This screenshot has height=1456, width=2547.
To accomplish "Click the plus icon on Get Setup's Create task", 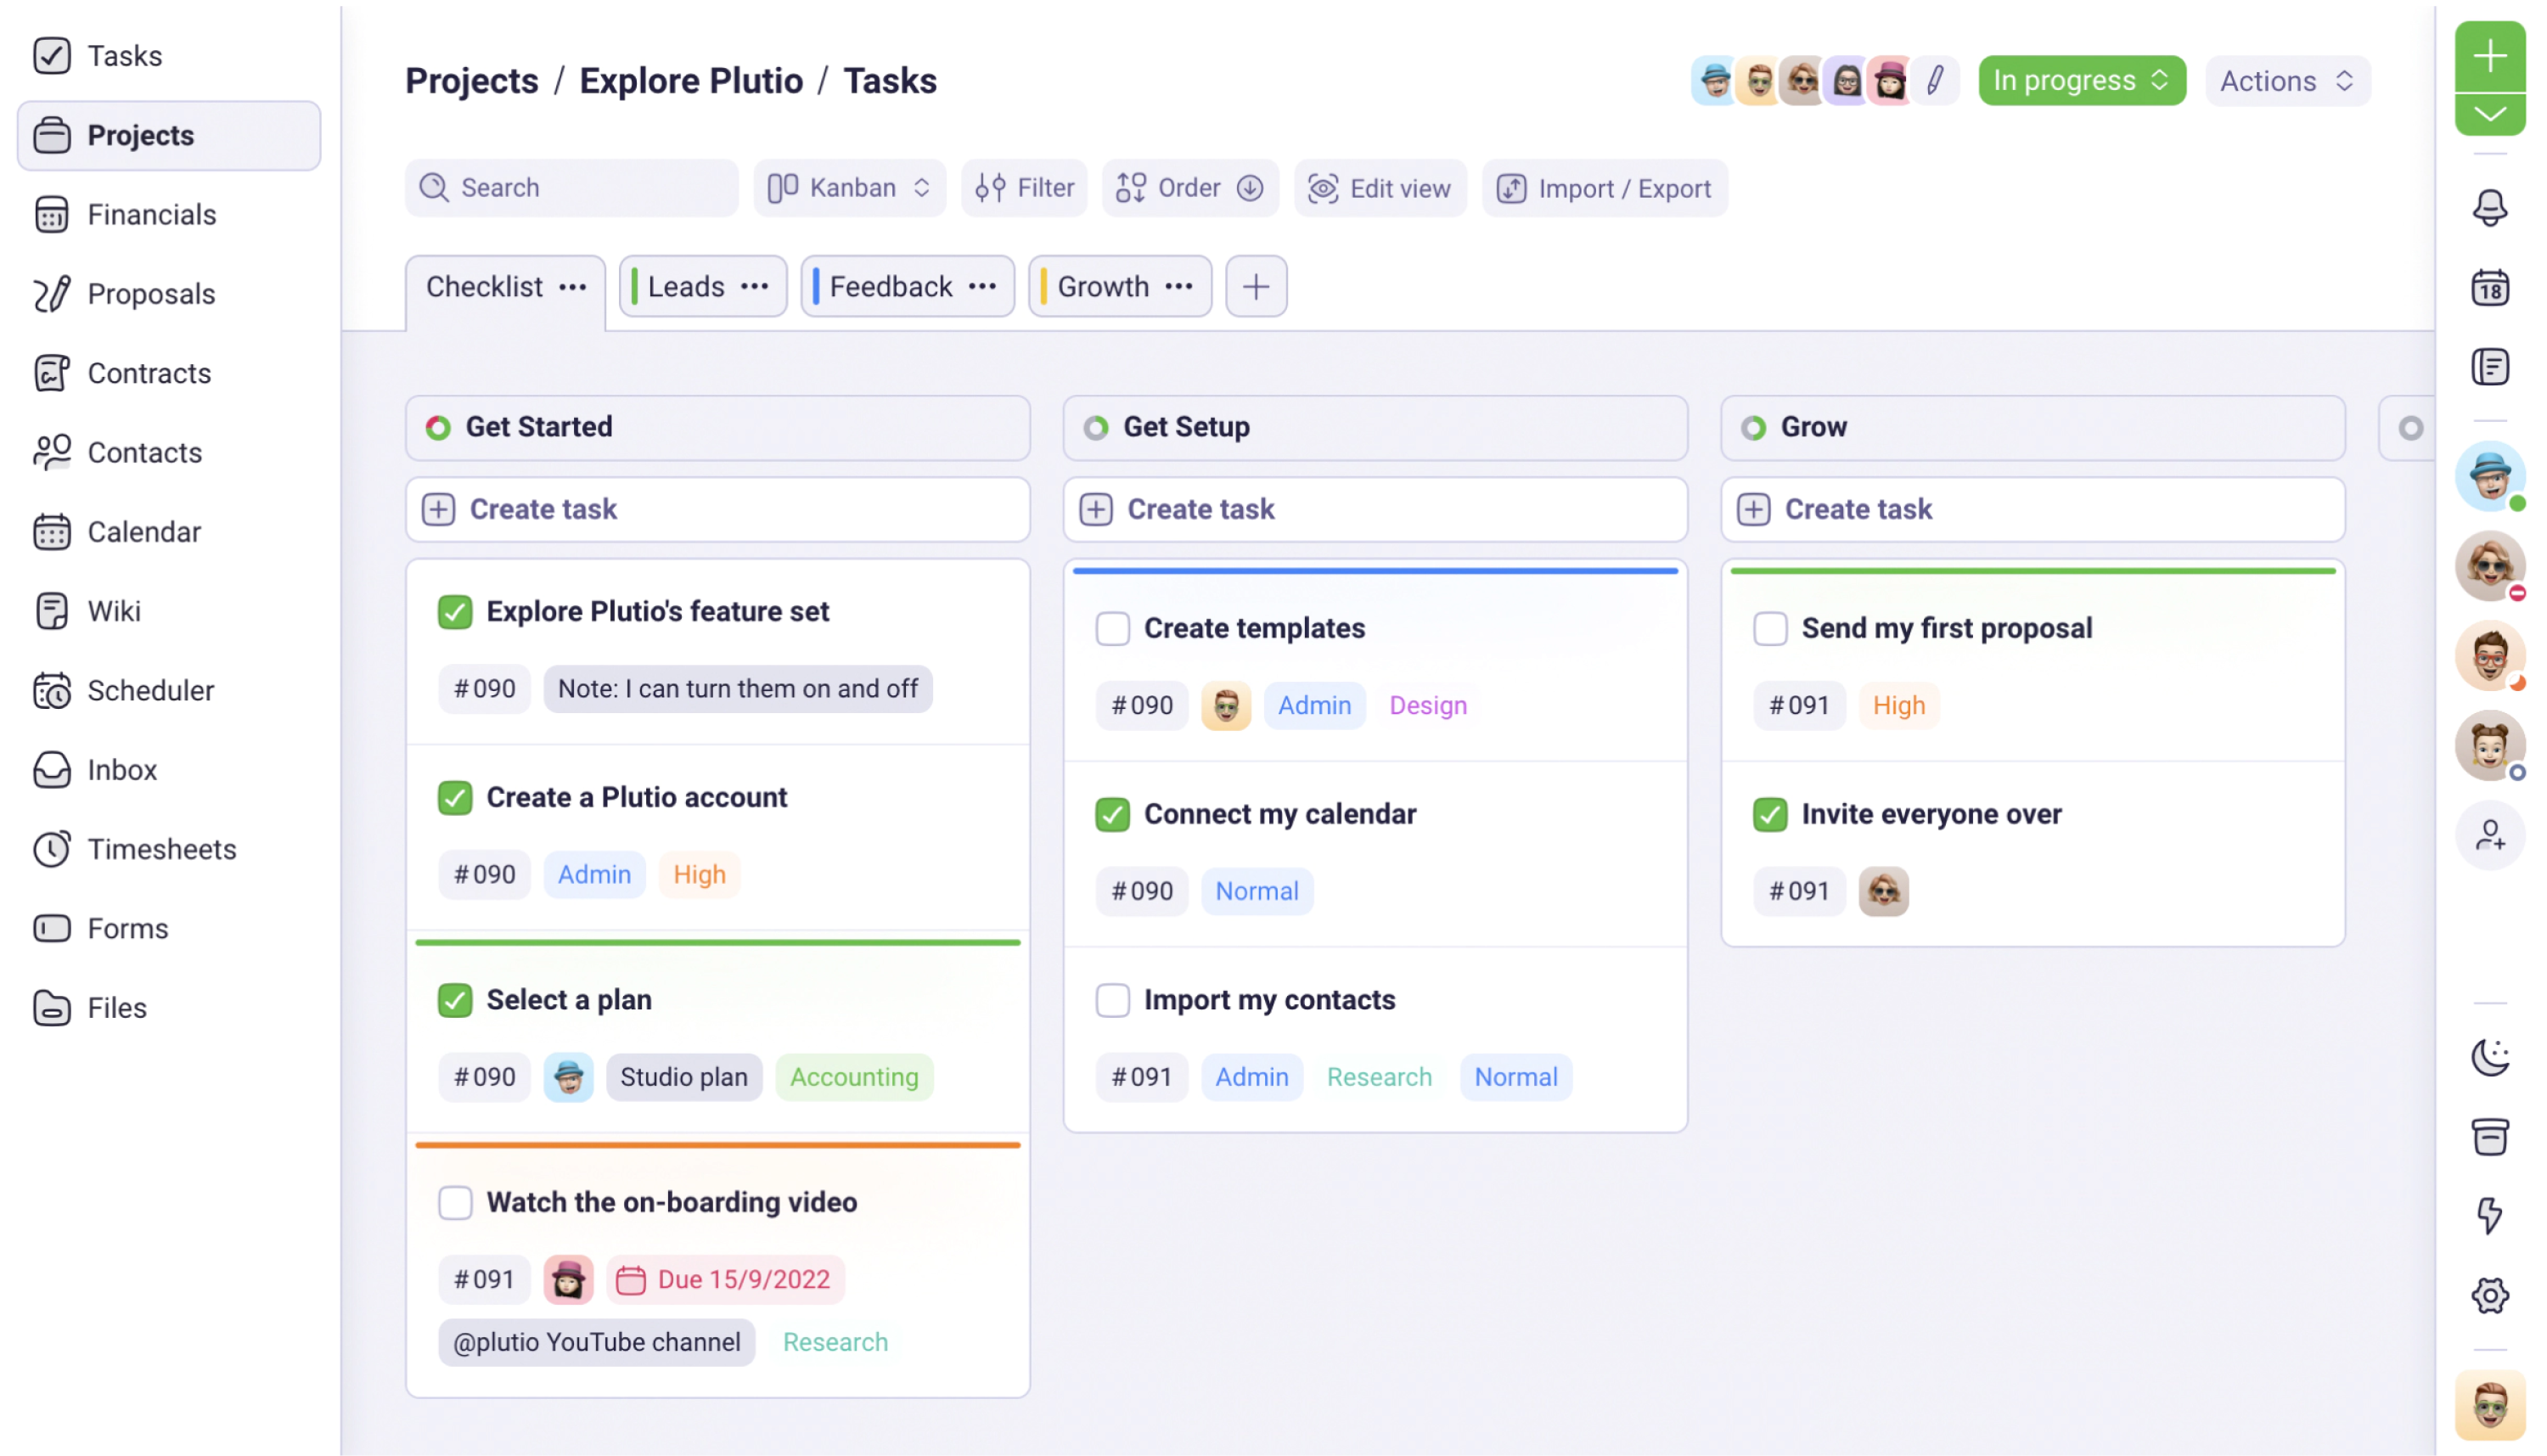I will [1096, 509].
